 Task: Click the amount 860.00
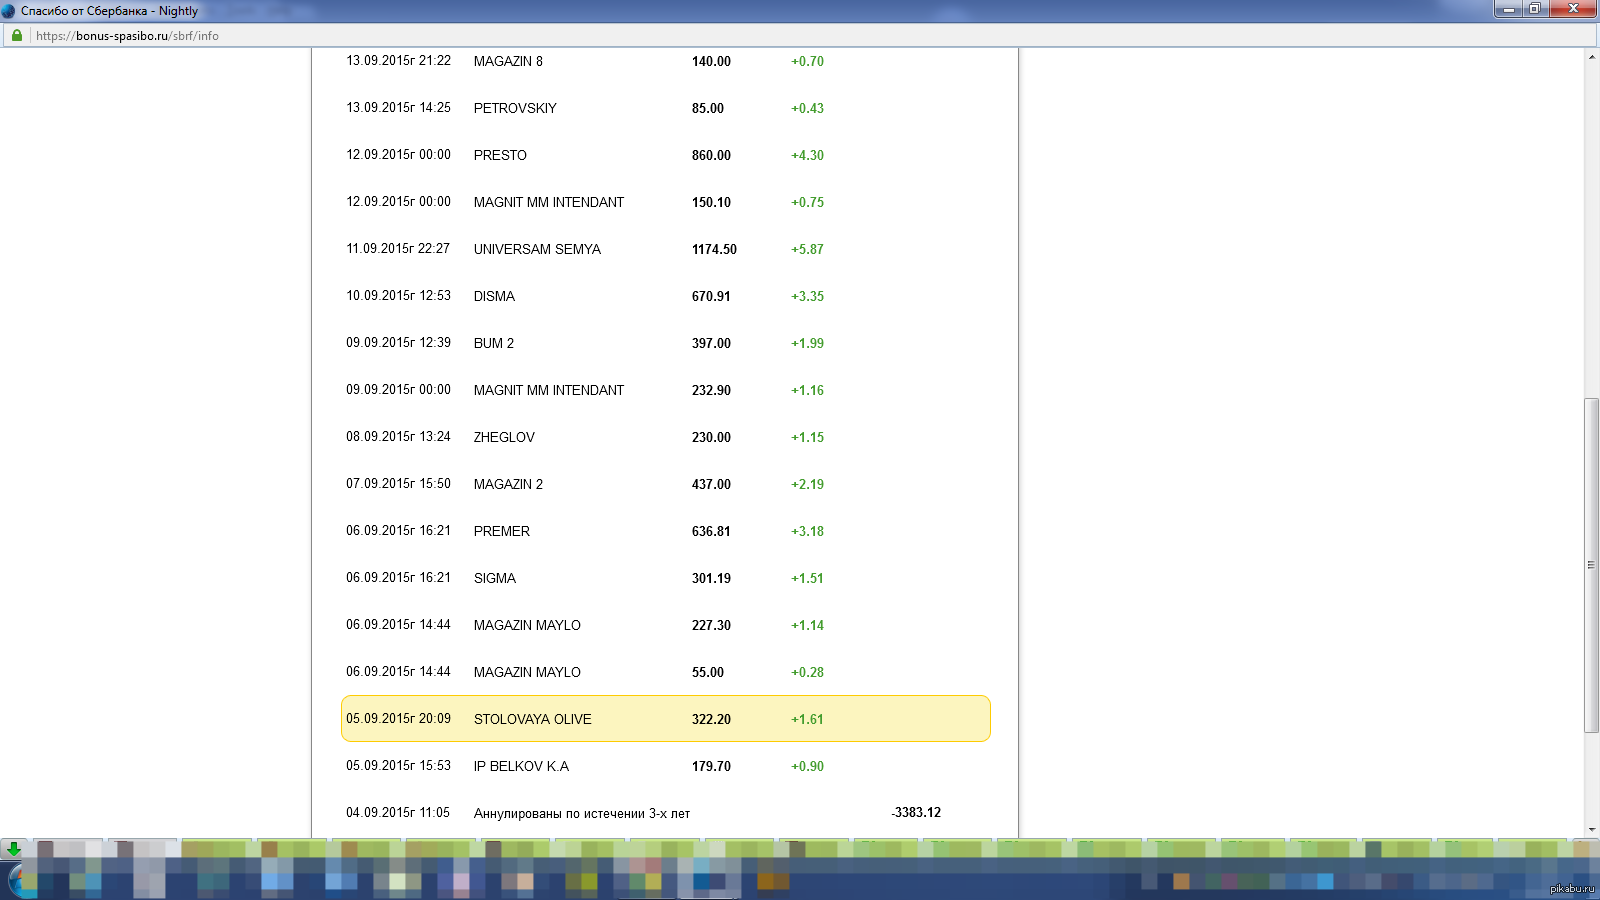[x=711, y=155]
